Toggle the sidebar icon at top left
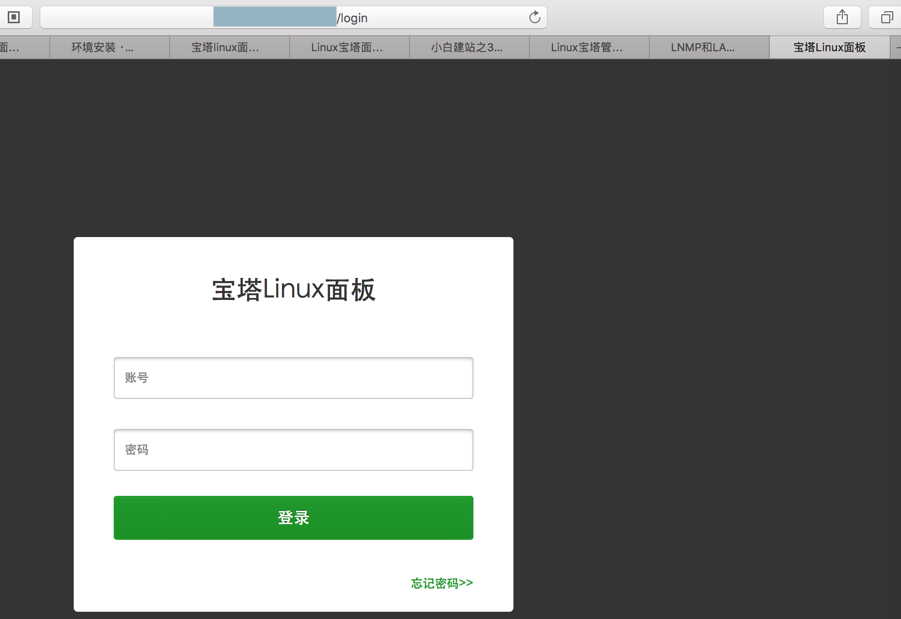The image size is (901, 619). [x=14, y=17]
